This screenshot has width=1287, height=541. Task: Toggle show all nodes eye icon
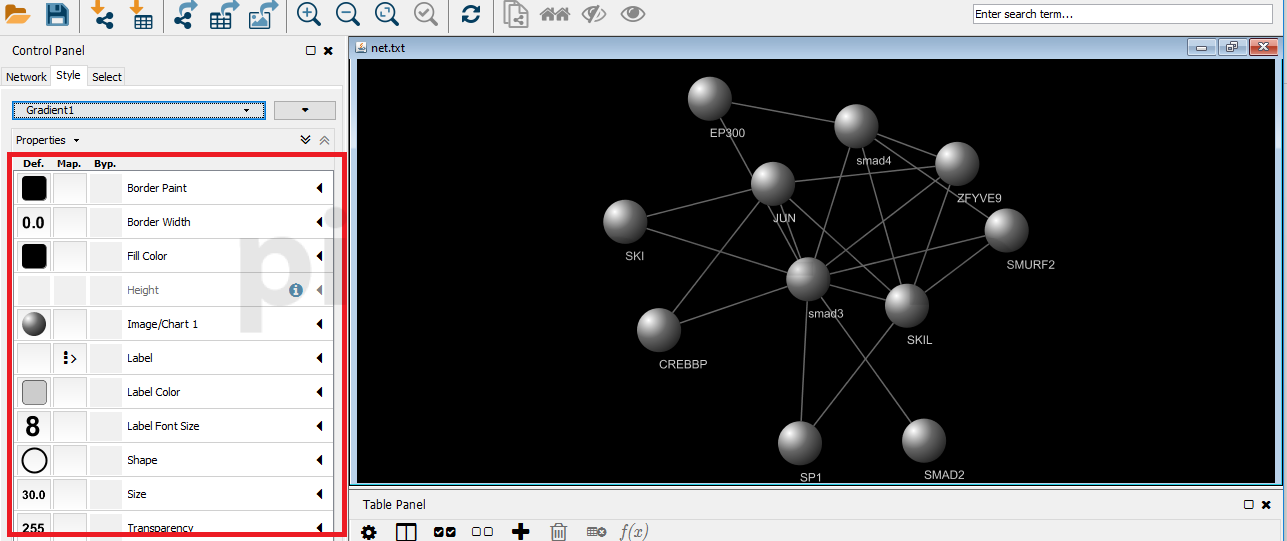click(x=633, y=14)
